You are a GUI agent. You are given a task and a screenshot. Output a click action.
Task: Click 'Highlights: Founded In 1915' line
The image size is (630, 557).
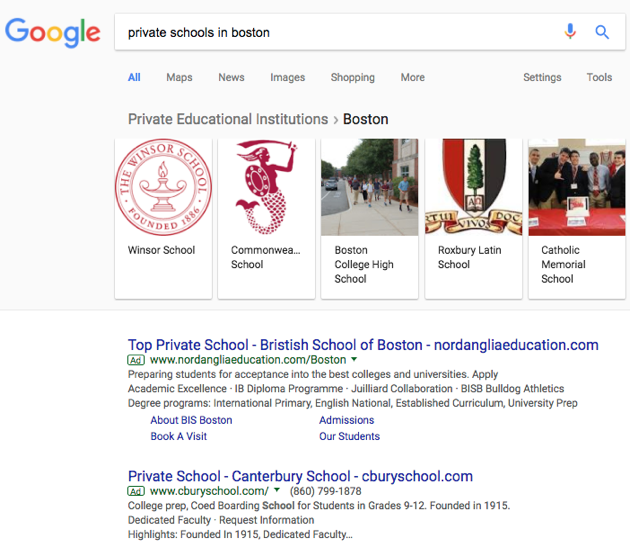[240, 534]
